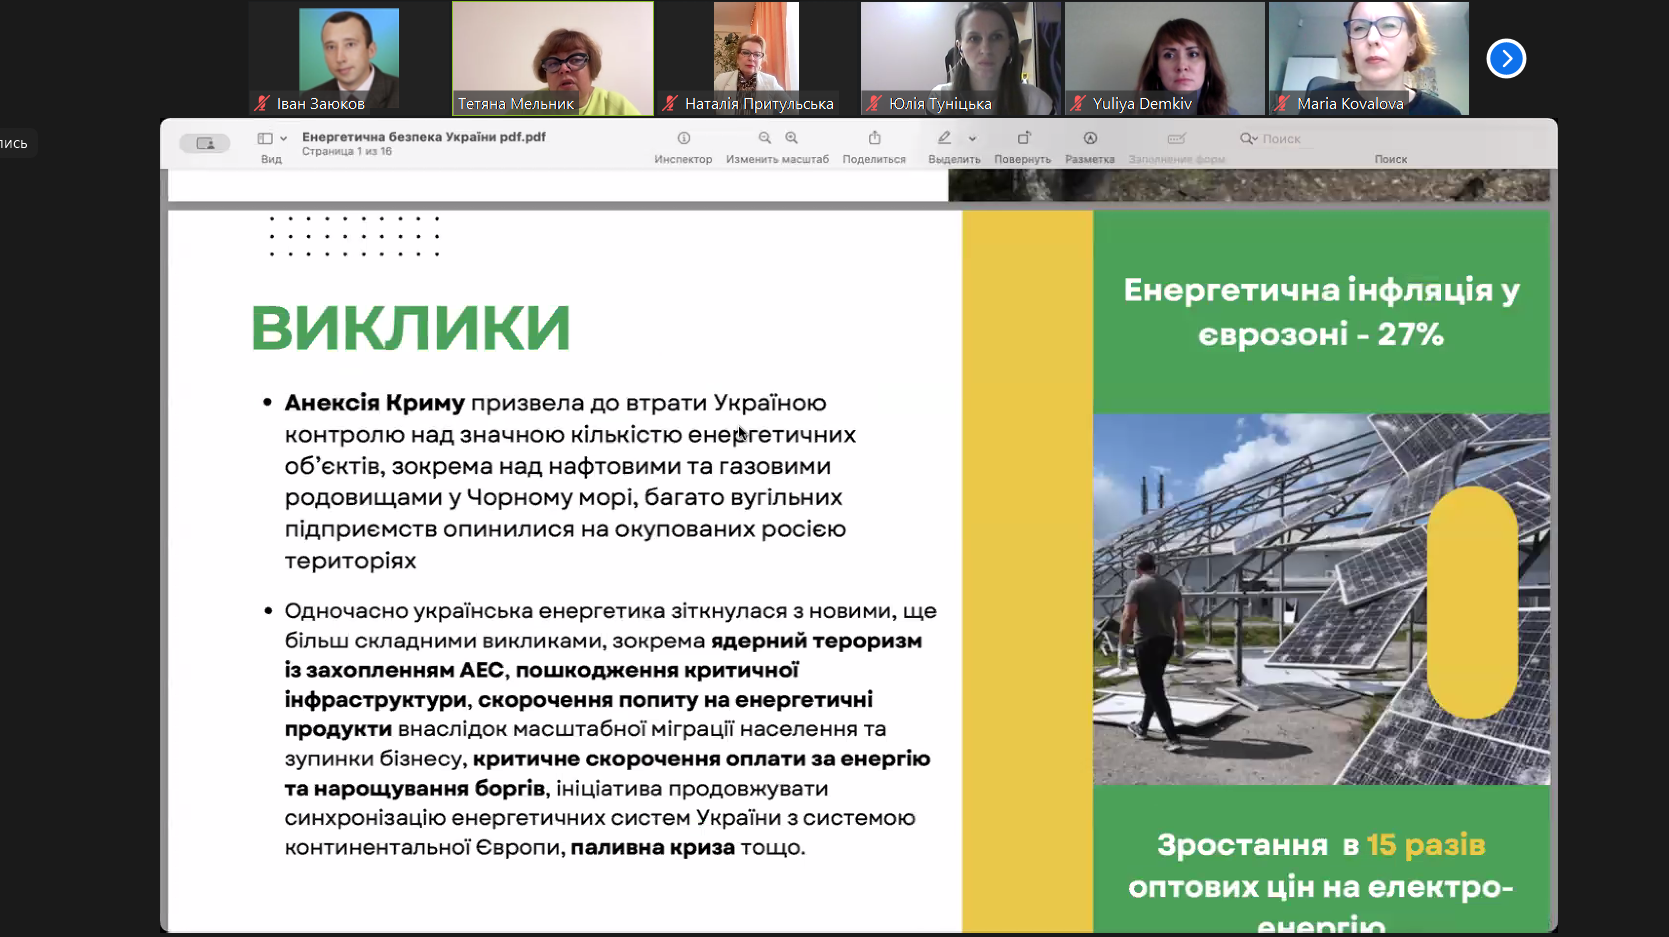Select Maria Kovalova's video thumbnail
1669x937 pixels.
(1368, 58)
